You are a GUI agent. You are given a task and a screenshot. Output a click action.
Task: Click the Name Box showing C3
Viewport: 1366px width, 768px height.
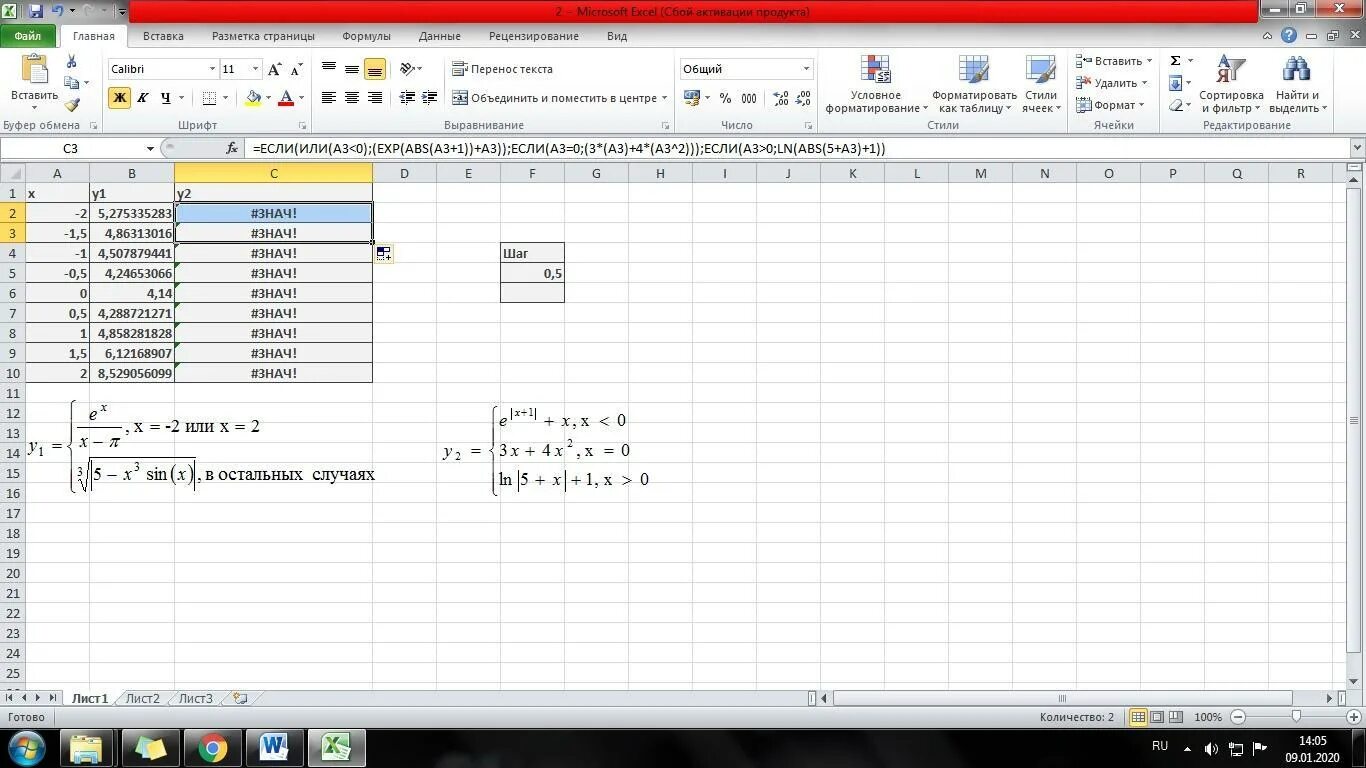[71, 148]
